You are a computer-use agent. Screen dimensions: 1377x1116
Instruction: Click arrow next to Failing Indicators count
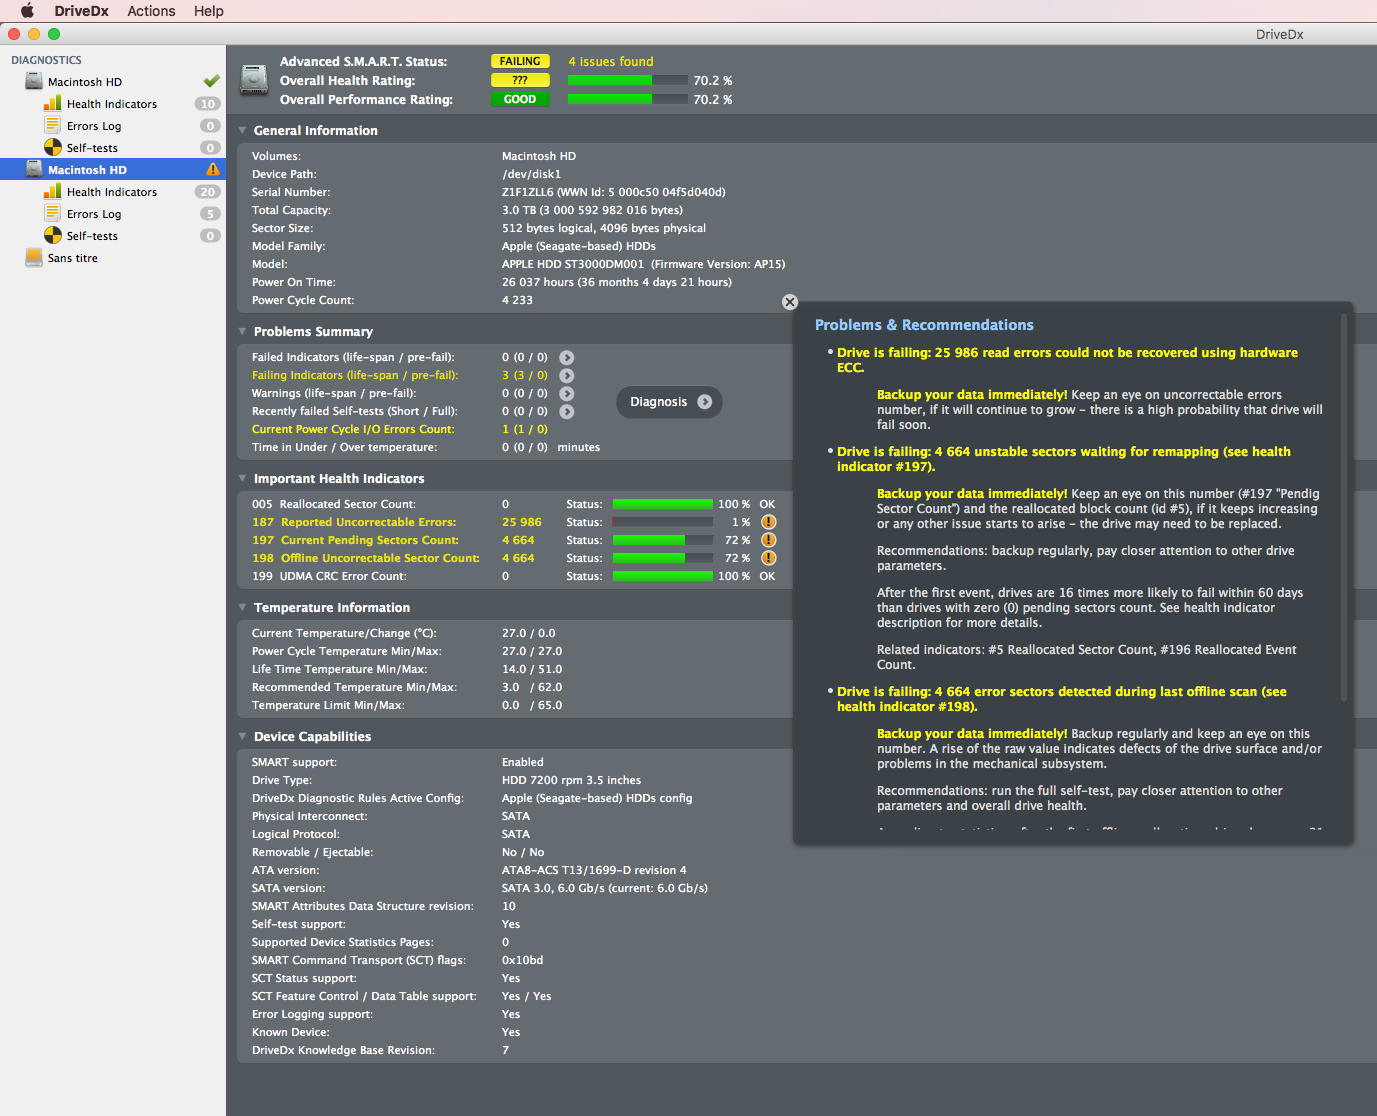click(567, 375)
